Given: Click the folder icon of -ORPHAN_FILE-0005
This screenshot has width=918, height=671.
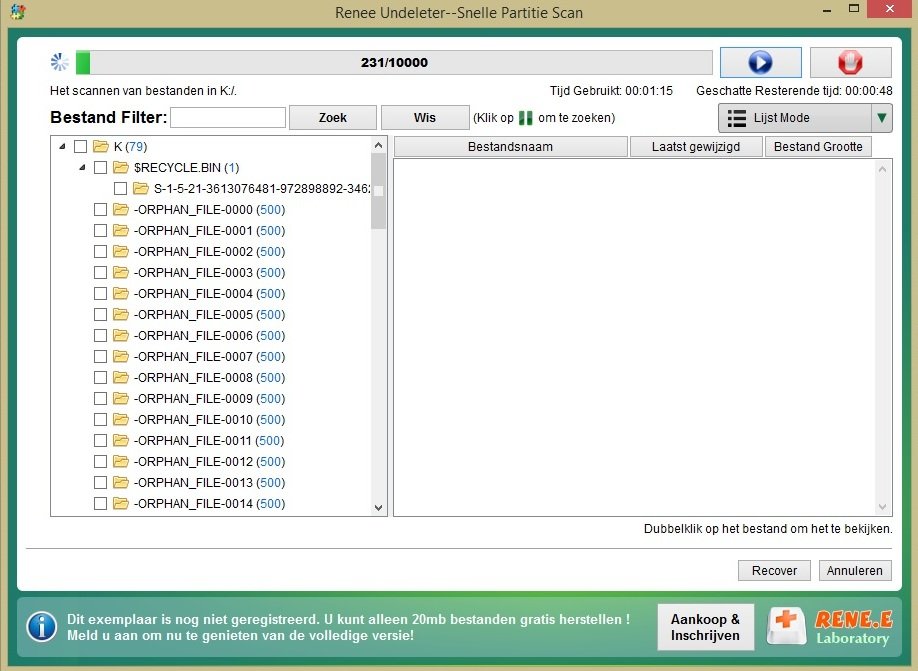Looking at the screenshot, I should tap(121, 315).
